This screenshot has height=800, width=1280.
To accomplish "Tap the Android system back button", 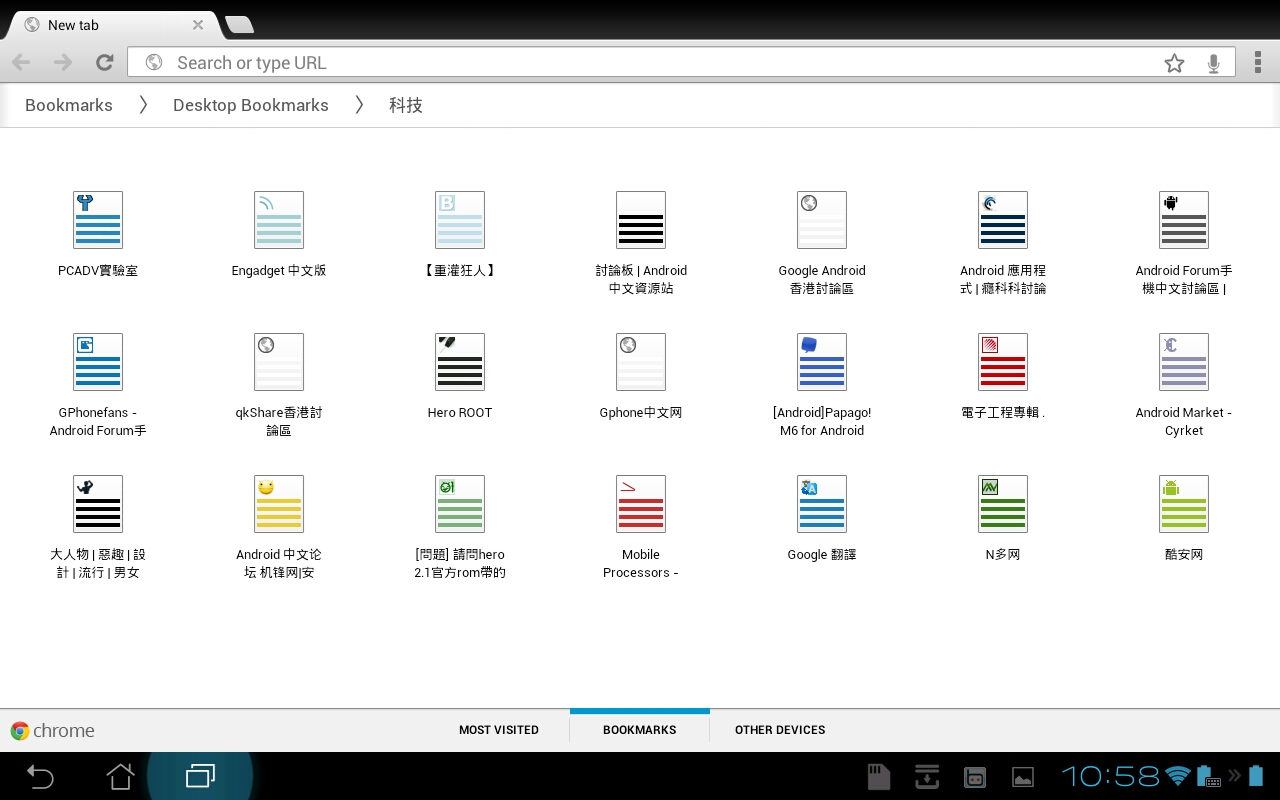I will click(x=40, y=776).
